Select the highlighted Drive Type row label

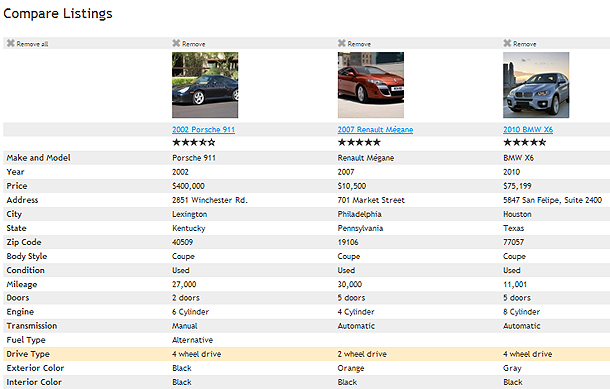[28, 354]
